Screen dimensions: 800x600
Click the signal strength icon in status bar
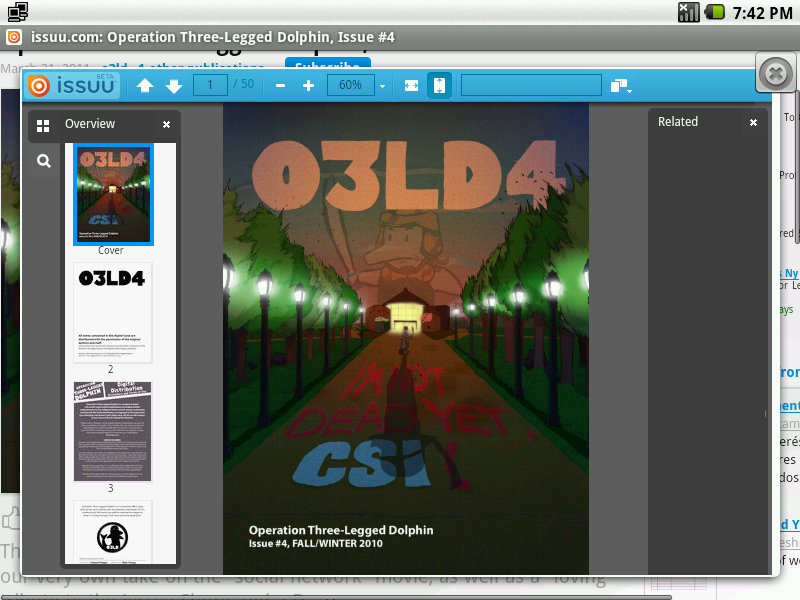[x=688, y=12]
